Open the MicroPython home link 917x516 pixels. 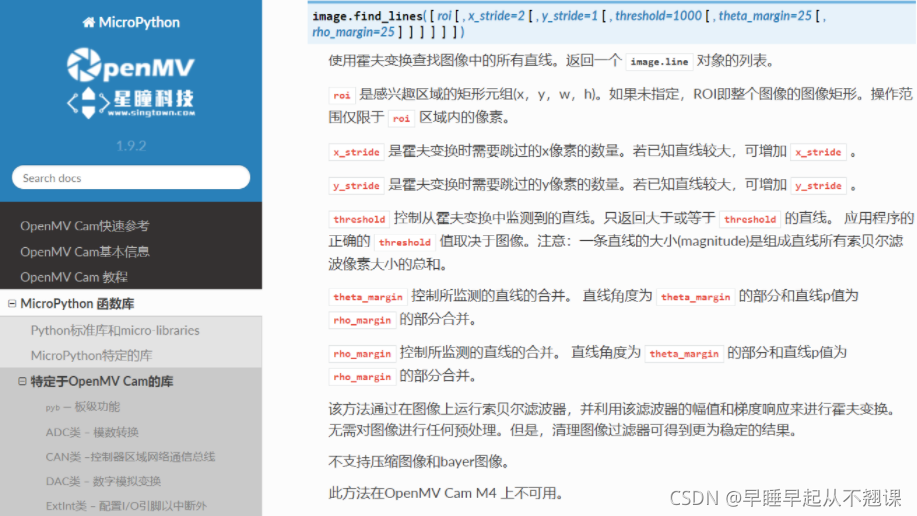click(131, 22)
